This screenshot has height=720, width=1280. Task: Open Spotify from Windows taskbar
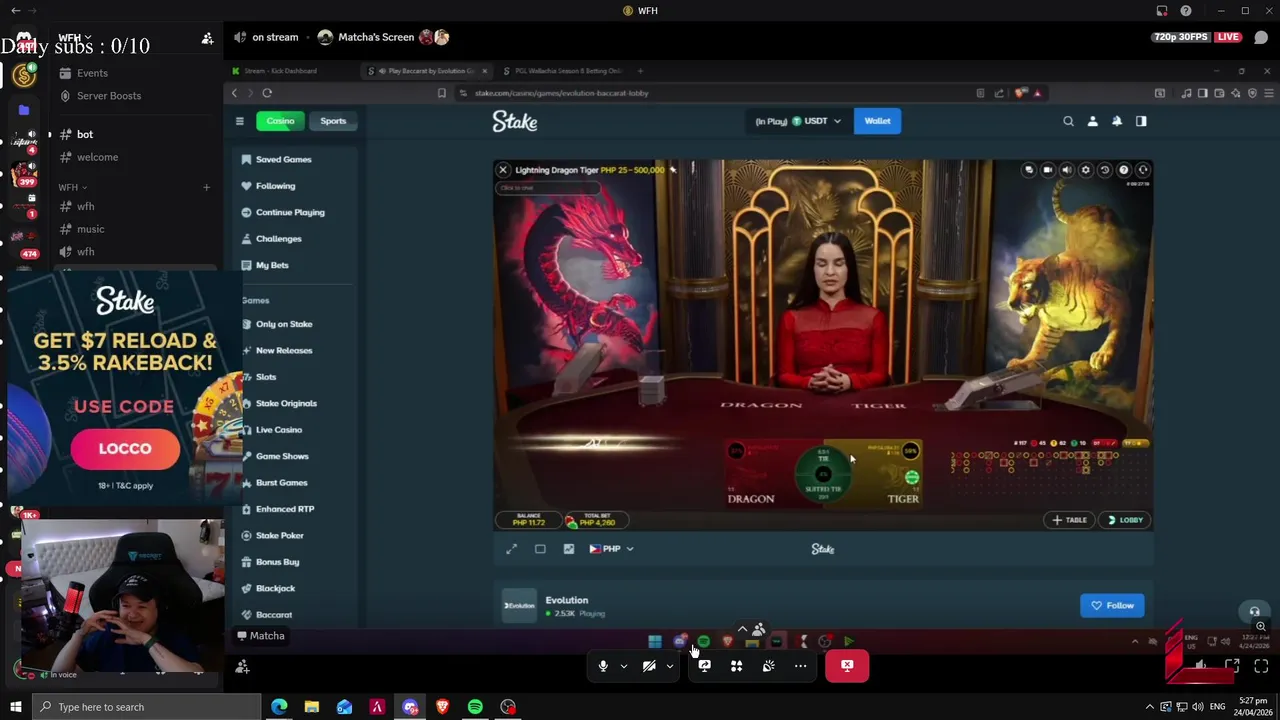pyautogui.click(x=475, y=707)
